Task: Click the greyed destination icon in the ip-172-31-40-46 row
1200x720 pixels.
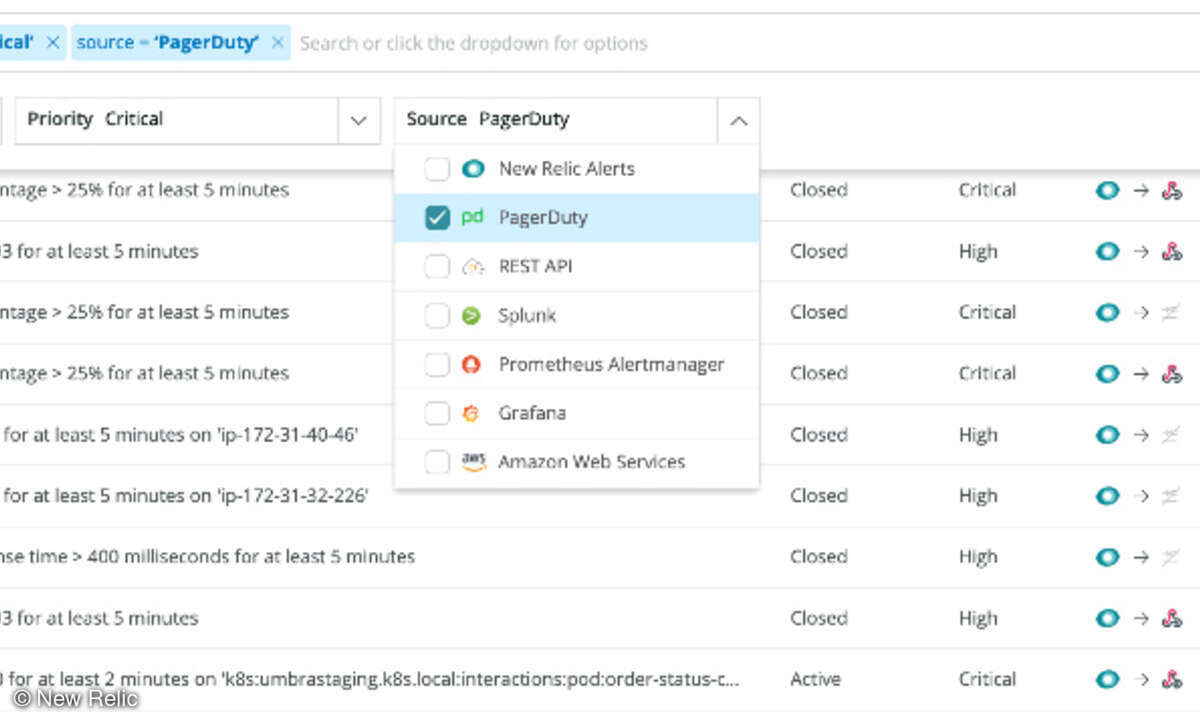Action: click(1171, 435)
